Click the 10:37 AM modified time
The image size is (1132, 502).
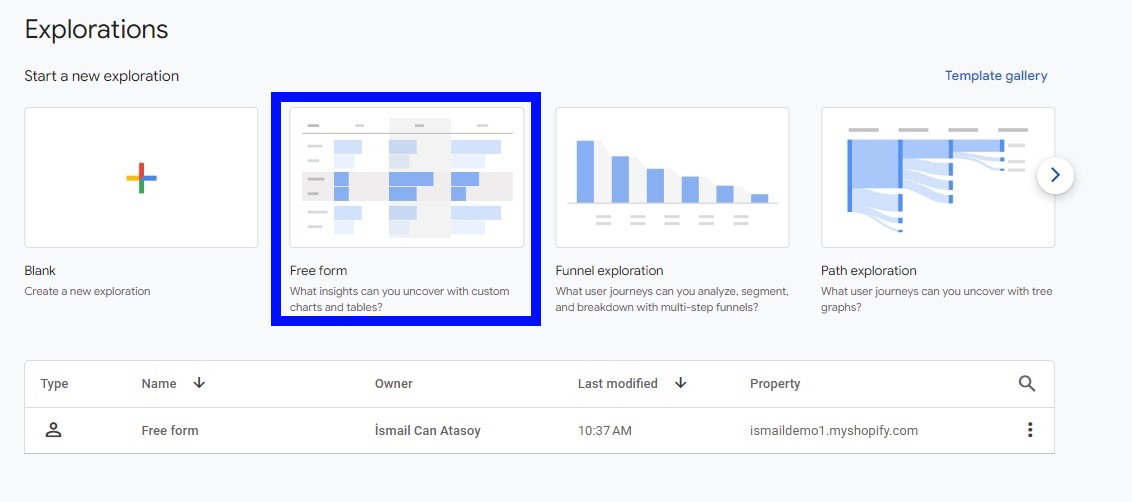click(x=604, y=431)
